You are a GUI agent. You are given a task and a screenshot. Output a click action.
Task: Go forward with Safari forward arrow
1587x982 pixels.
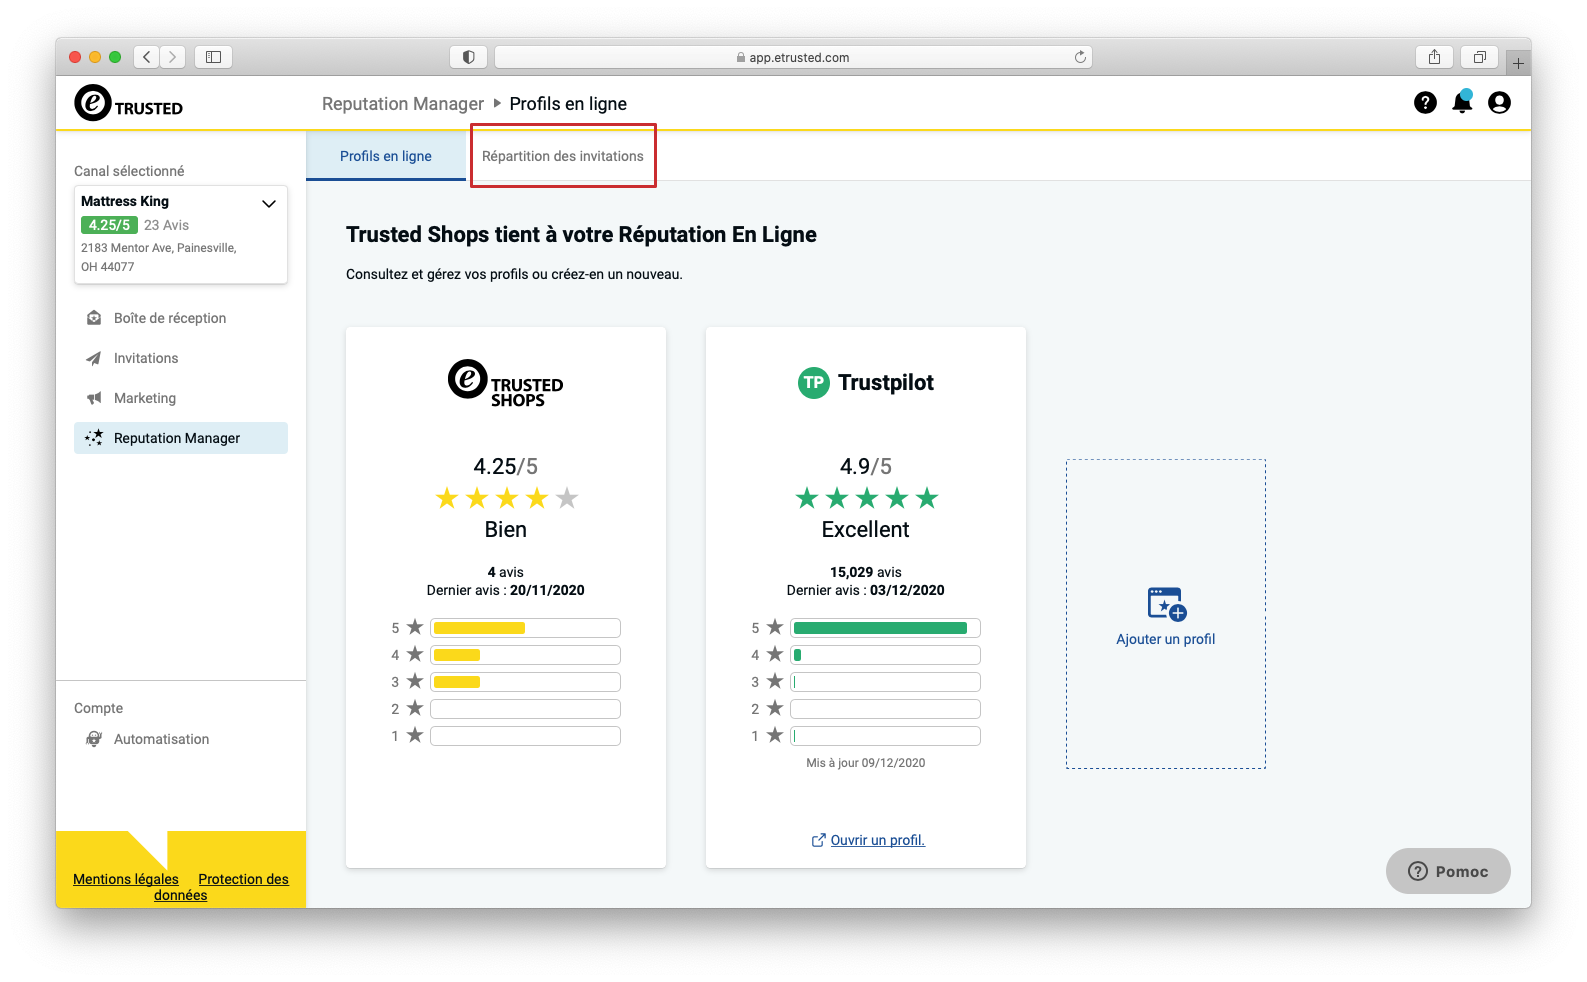click(x=173, y=57)
